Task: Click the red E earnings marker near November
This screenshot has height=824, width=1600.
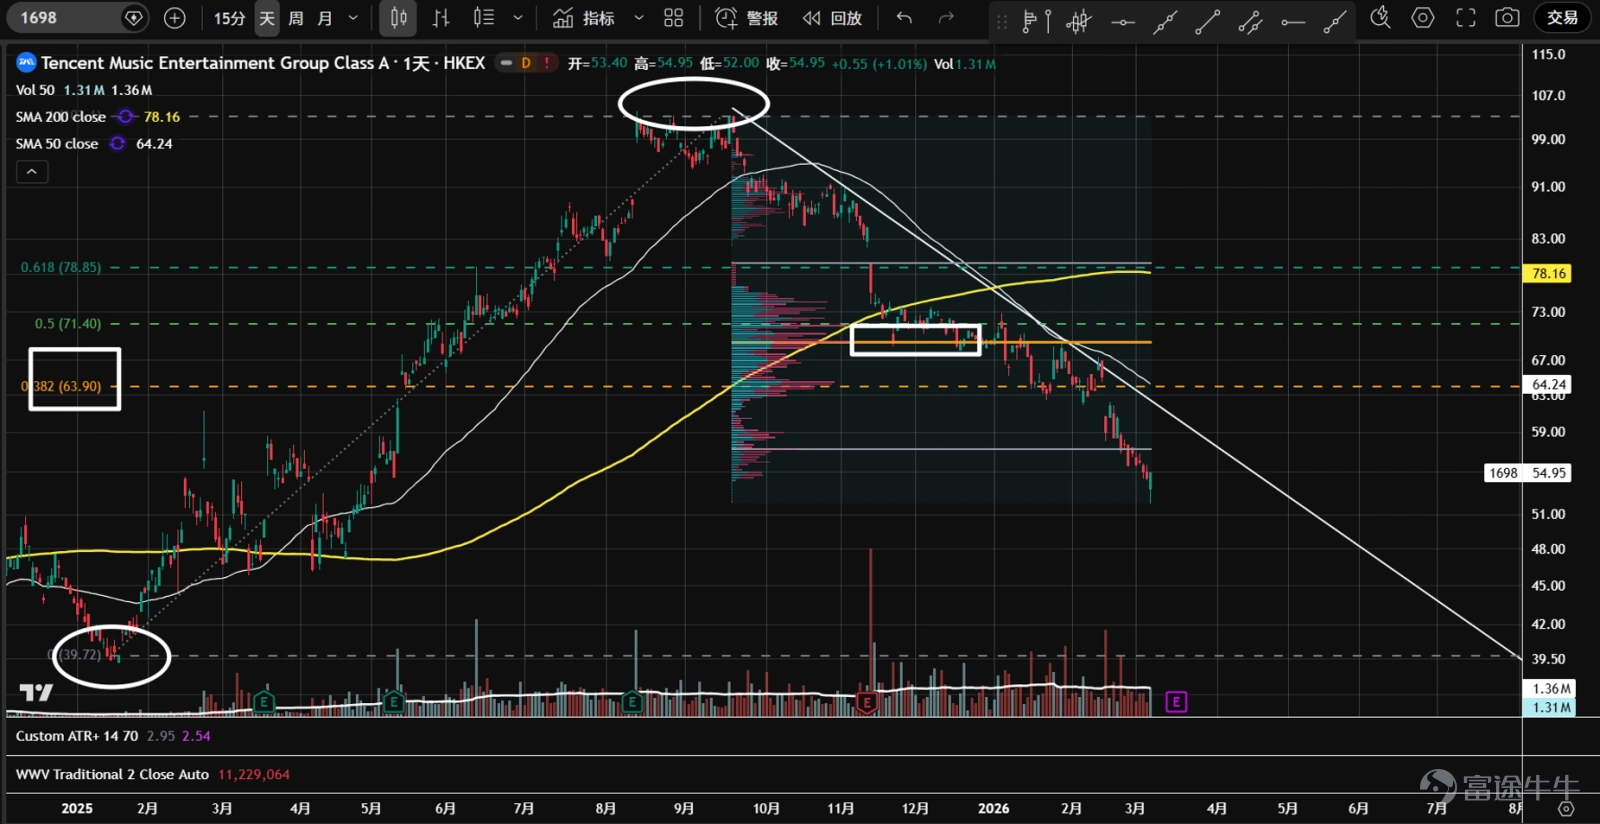Action: pyautogui.click(x=866, y=702)
